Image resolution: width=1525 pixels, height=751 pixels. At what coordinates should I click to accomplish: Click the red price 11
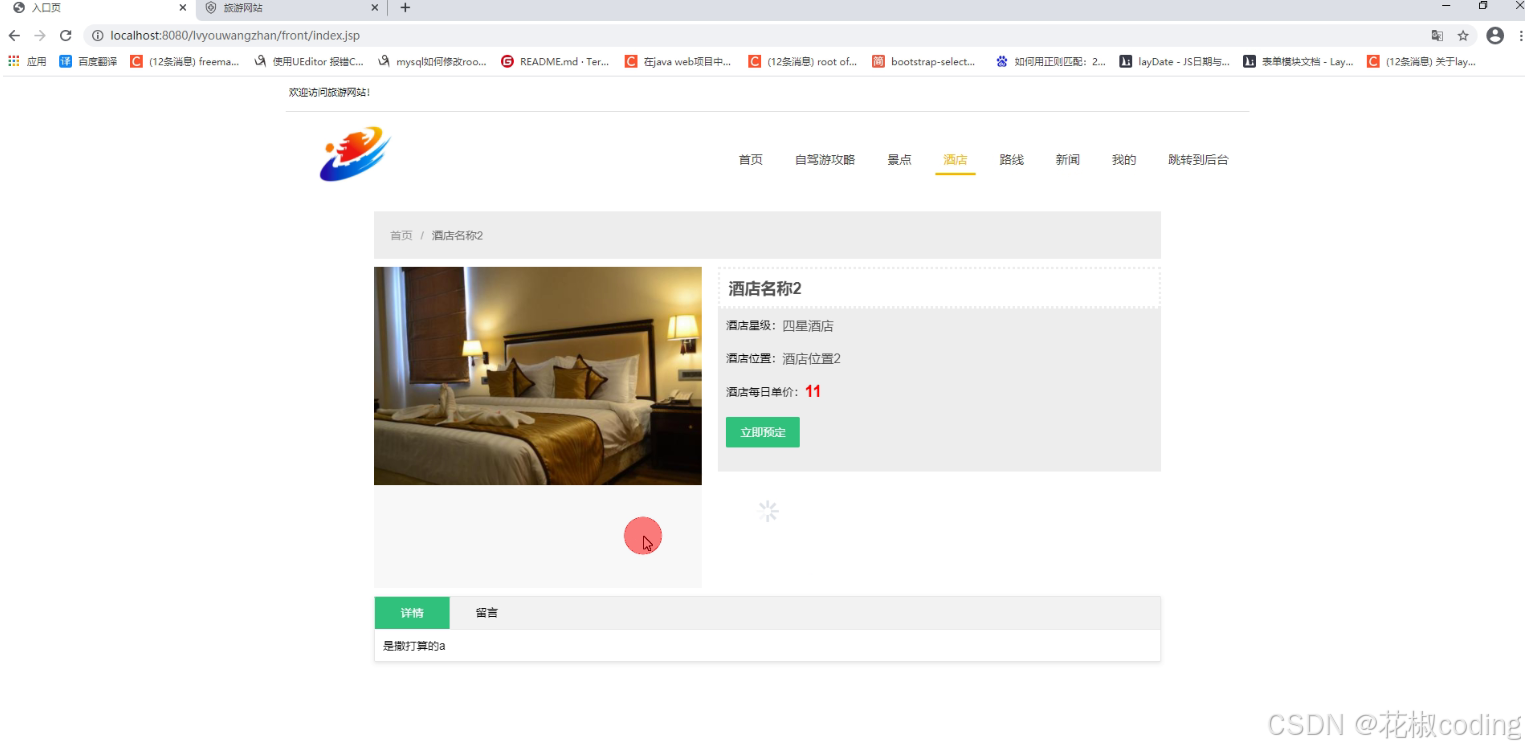coord(813,392)
